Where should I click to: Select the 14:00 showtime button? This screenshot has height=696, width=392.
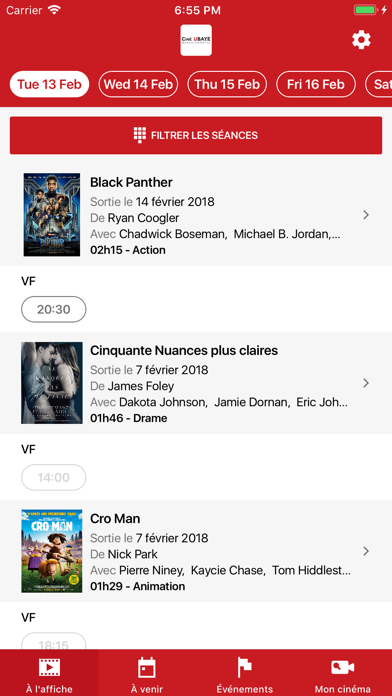point(54,478)
